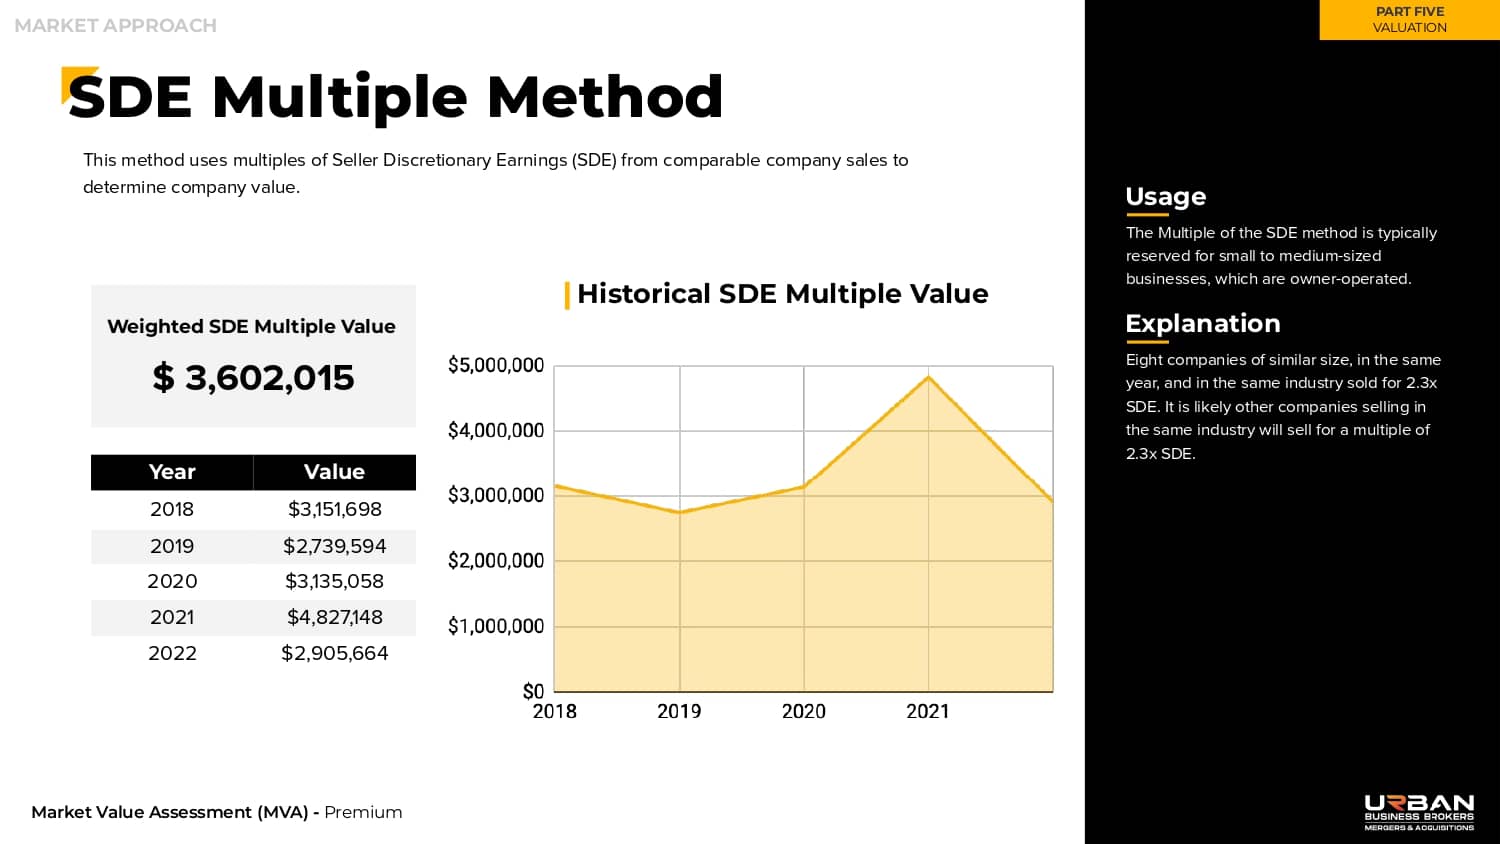Click the yellow underline beneath Explanation
The image size is (1500, 844).
tap(1146, 342)
